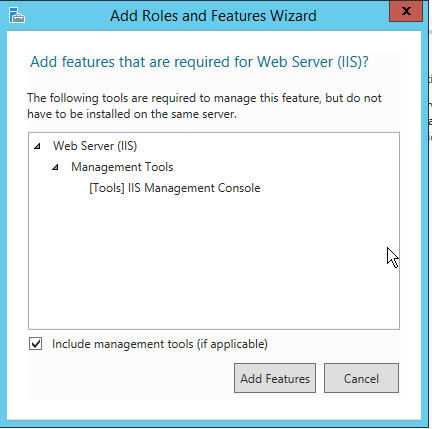This screenshot has width=432, height=429.
Task: Select the Web Server (IIS) tree label
Action: click(95, 146)
